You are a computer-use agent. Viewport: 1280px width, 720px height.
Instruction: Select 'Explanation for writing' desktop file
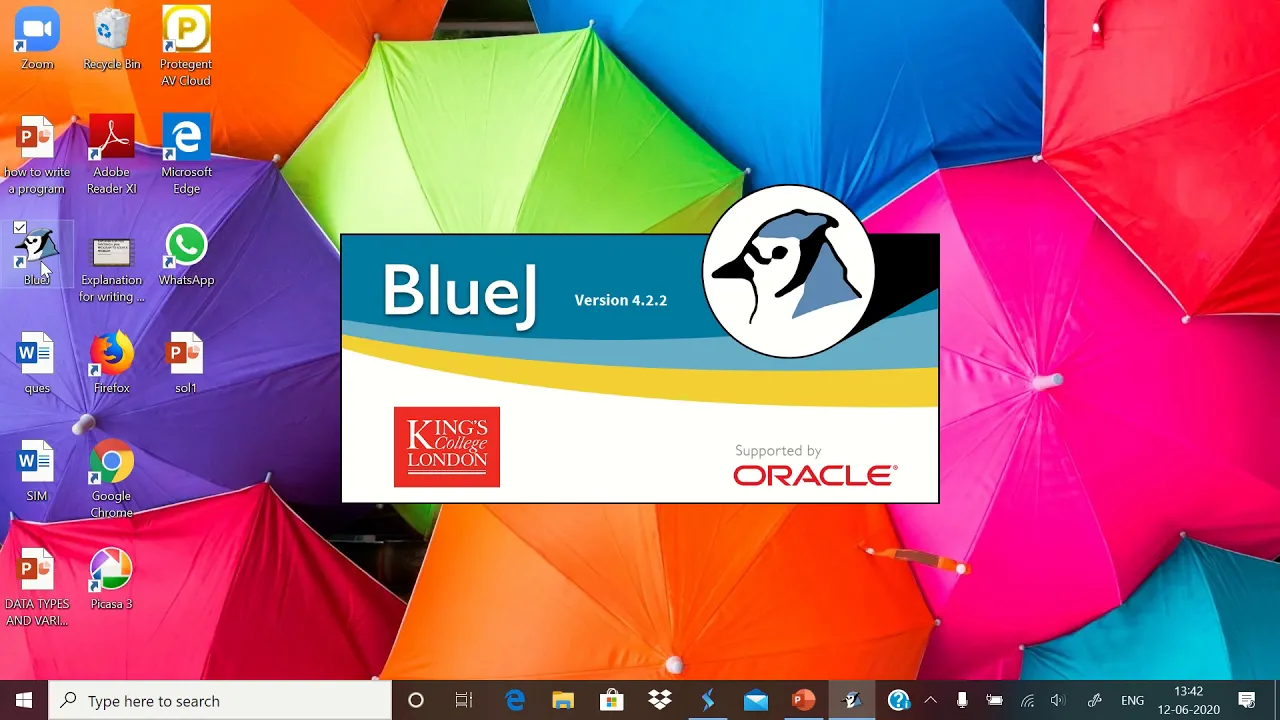[x=112, y=268]
